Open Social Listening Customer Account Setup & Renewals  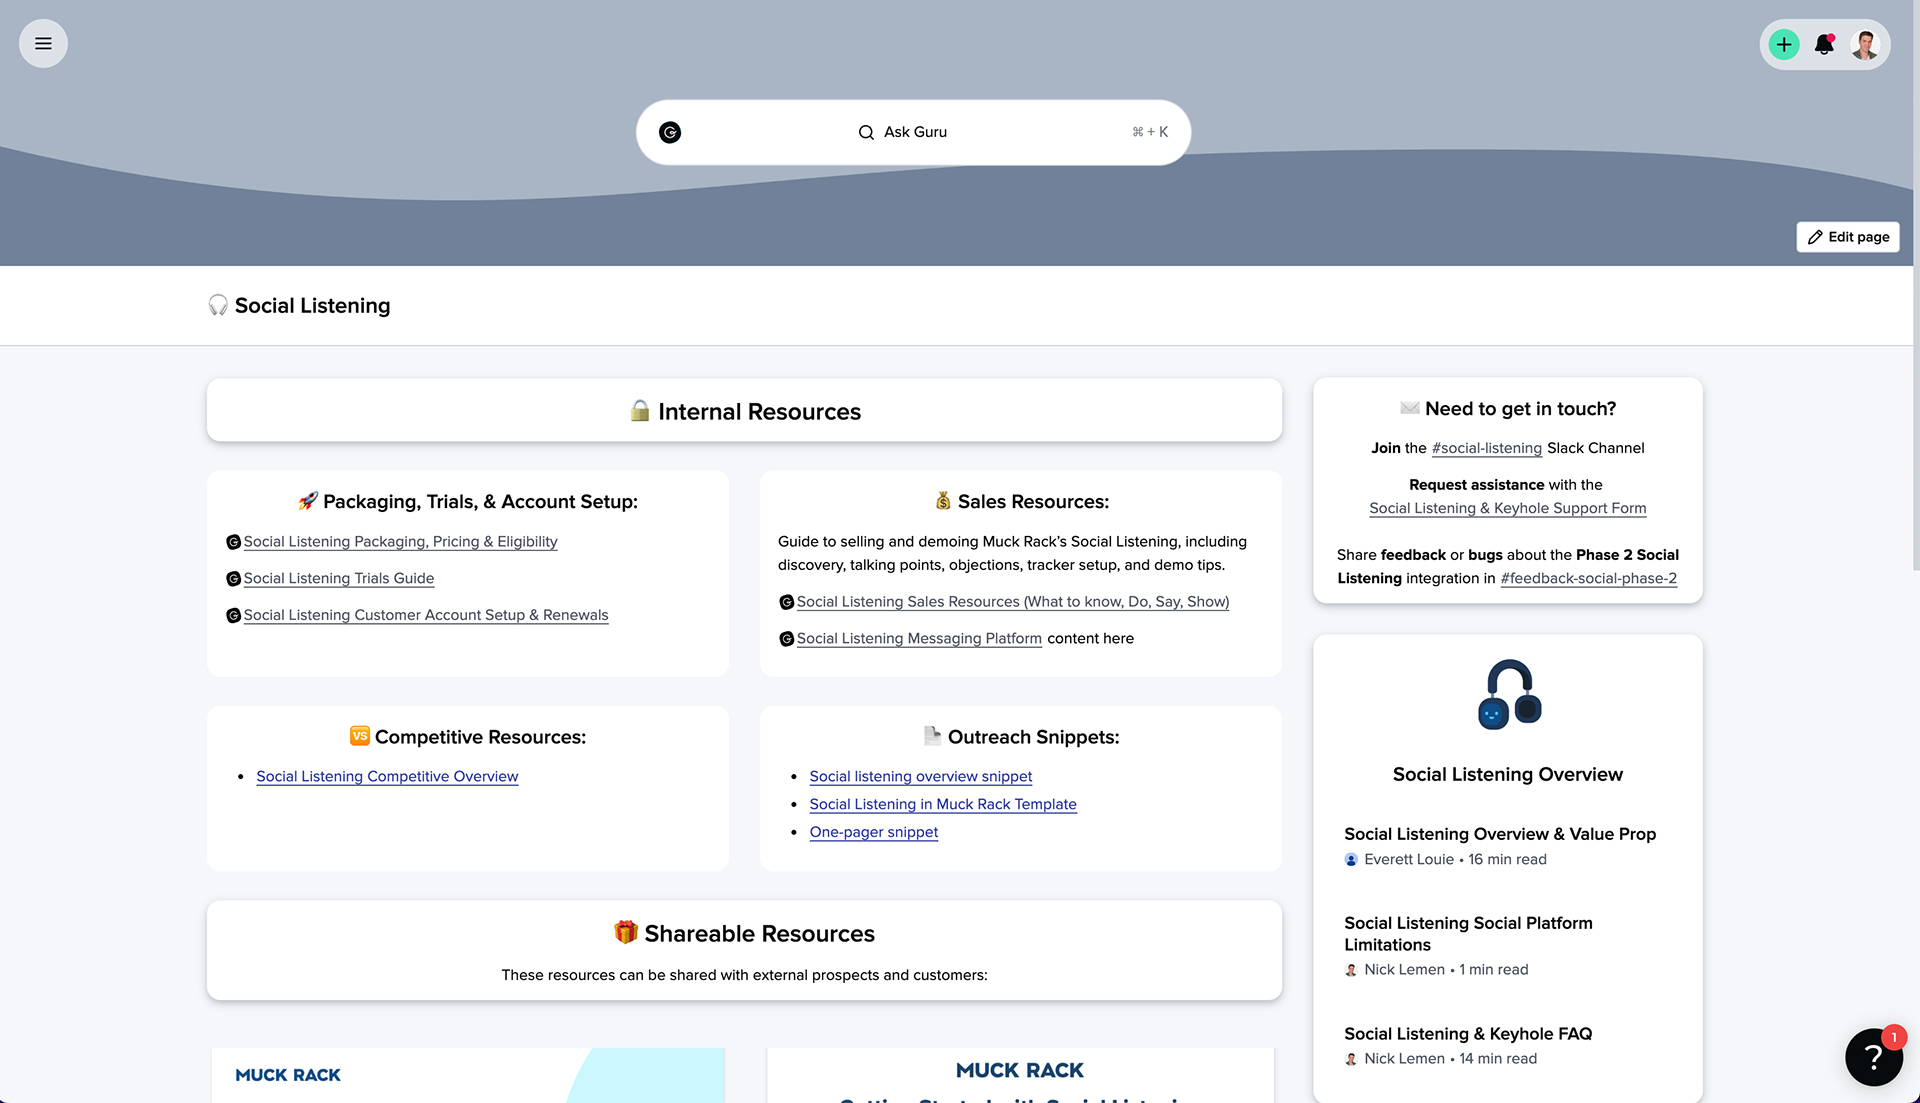tap(425, 615)
